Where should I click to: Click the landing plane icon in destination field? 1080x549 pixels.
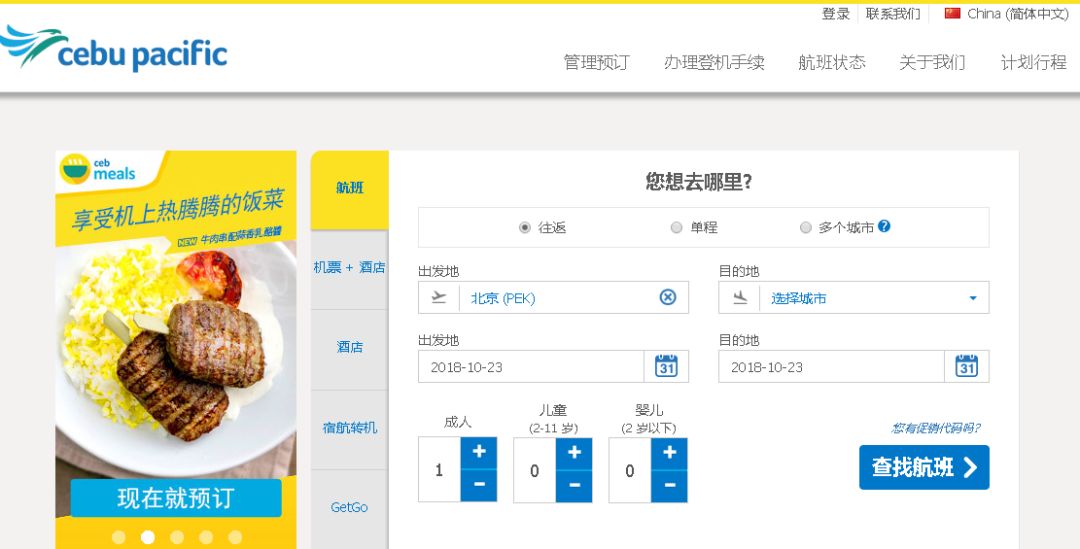coord(740,297)
